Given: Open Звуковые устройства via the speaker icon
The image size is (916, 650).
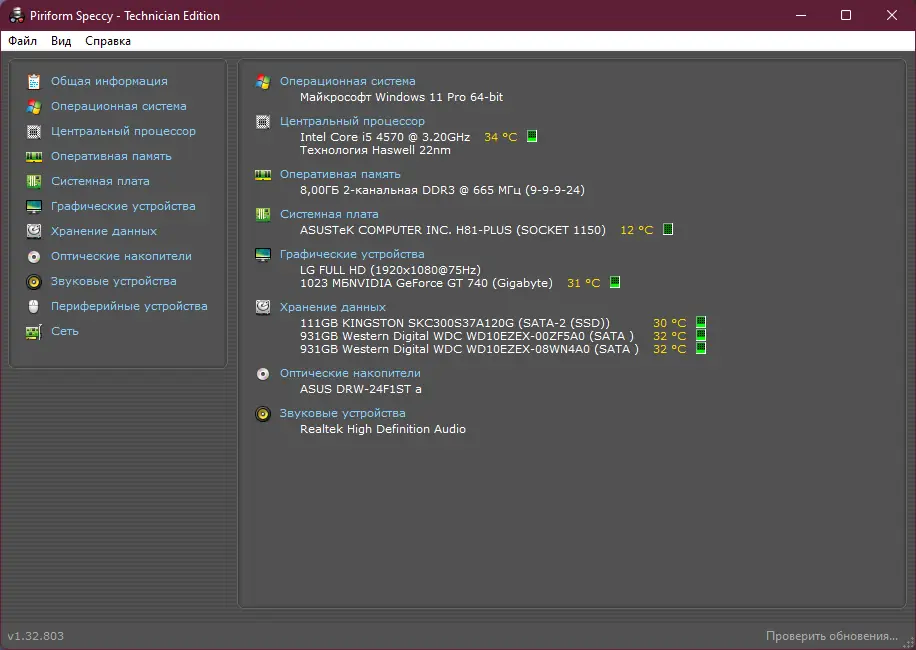Looking at the screenshot, I should click(x=36, y=281).
